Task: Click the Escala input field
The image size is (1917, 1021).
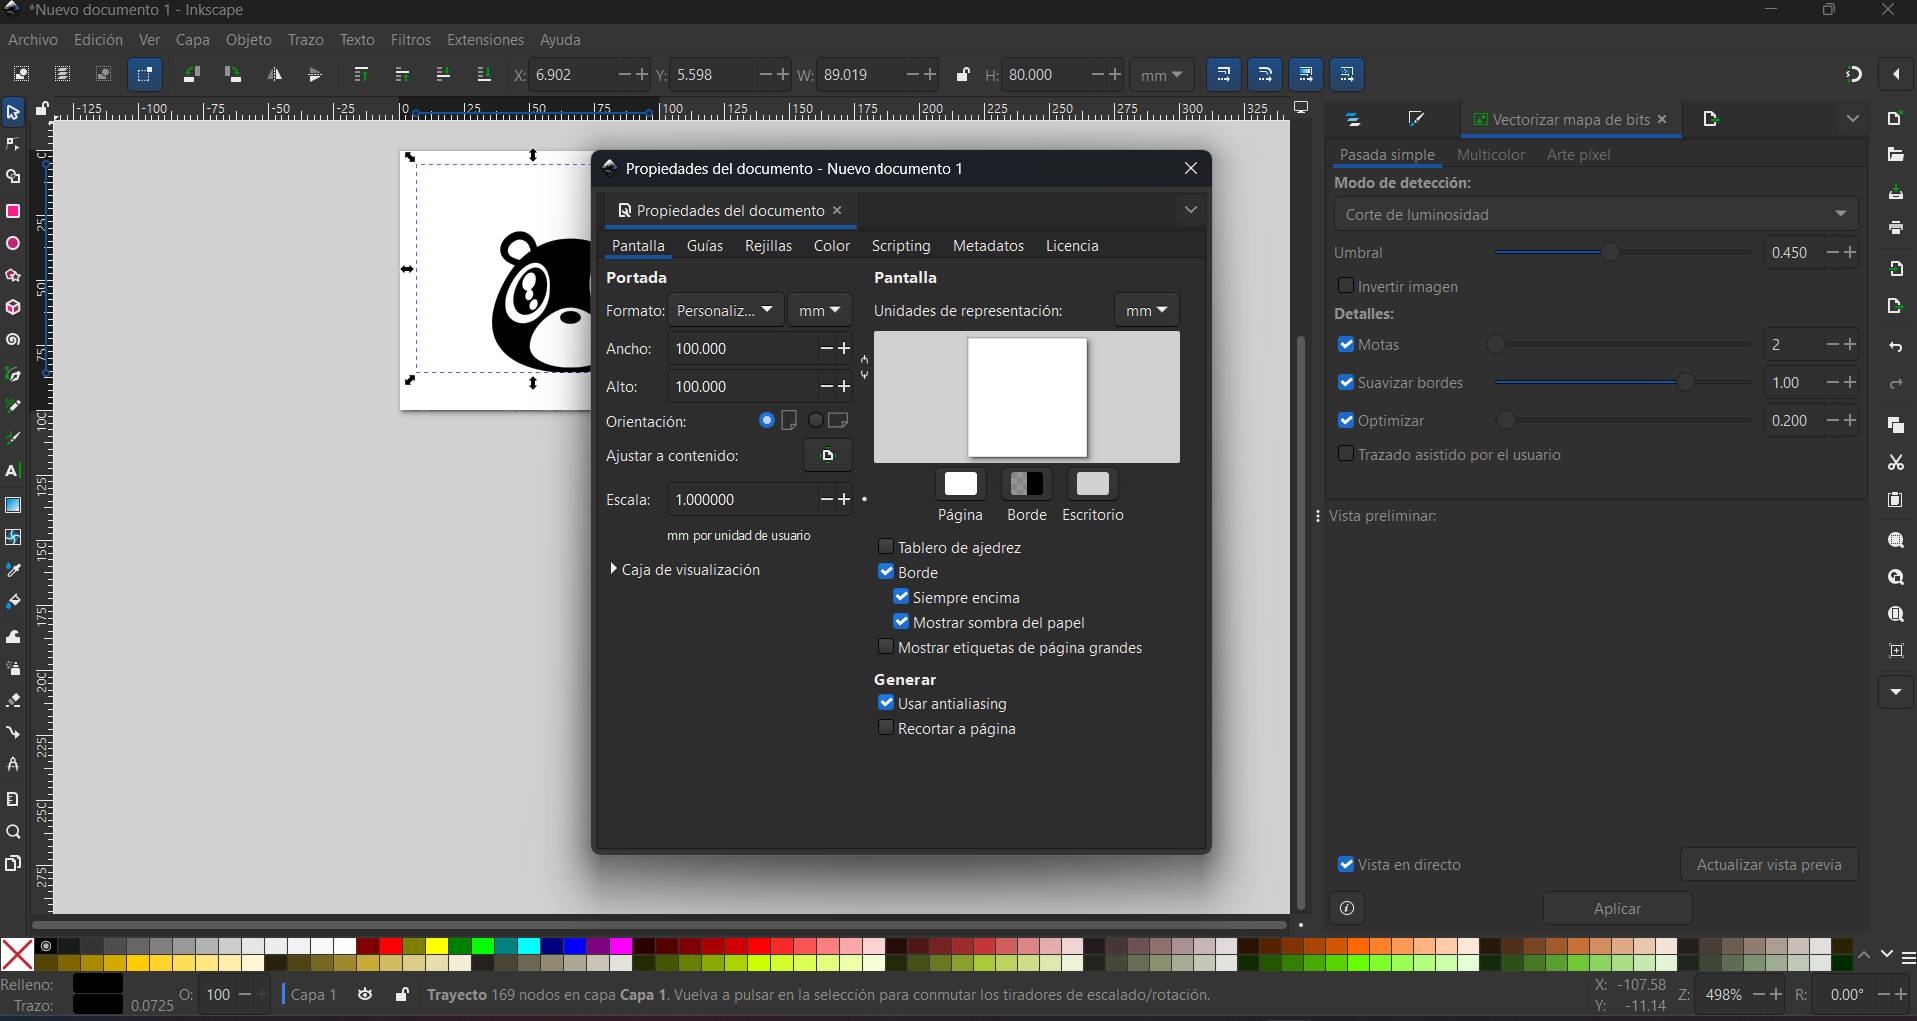Action: click(742, 499)
